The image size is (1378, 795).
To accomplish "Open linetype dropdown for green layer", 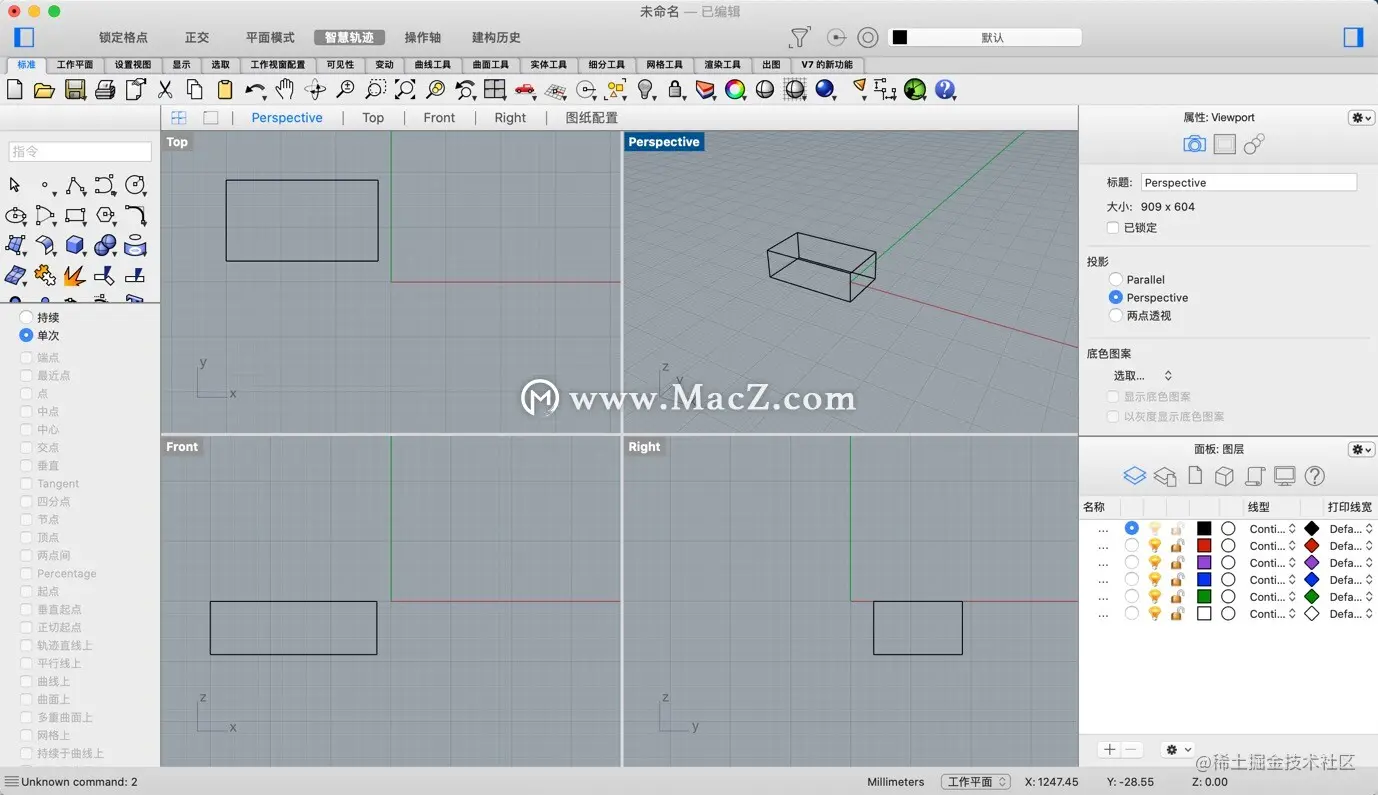I will 1273,597.
